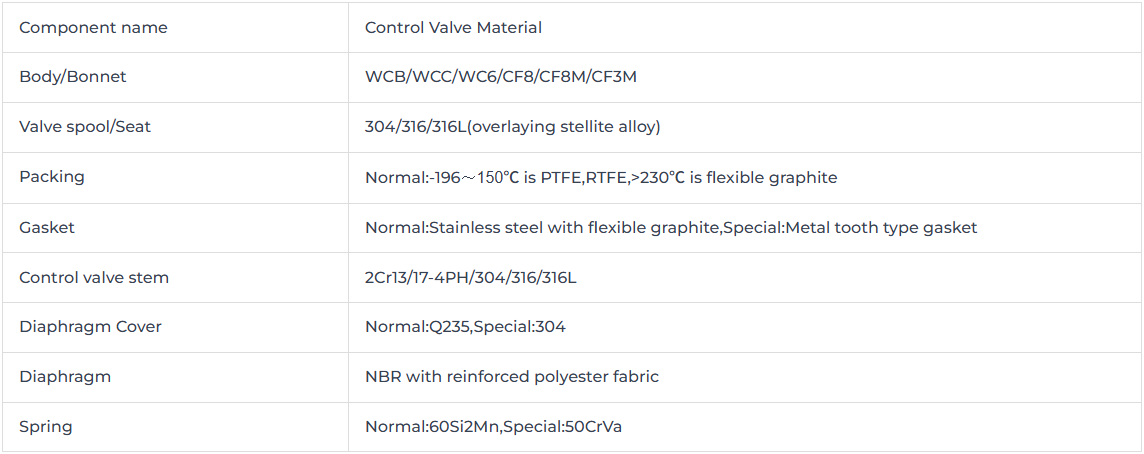The image size is (1144, 454).
Task: Select the Normal:60Si2Mn,Special:50CrVa cell
Action: (746, 427)
